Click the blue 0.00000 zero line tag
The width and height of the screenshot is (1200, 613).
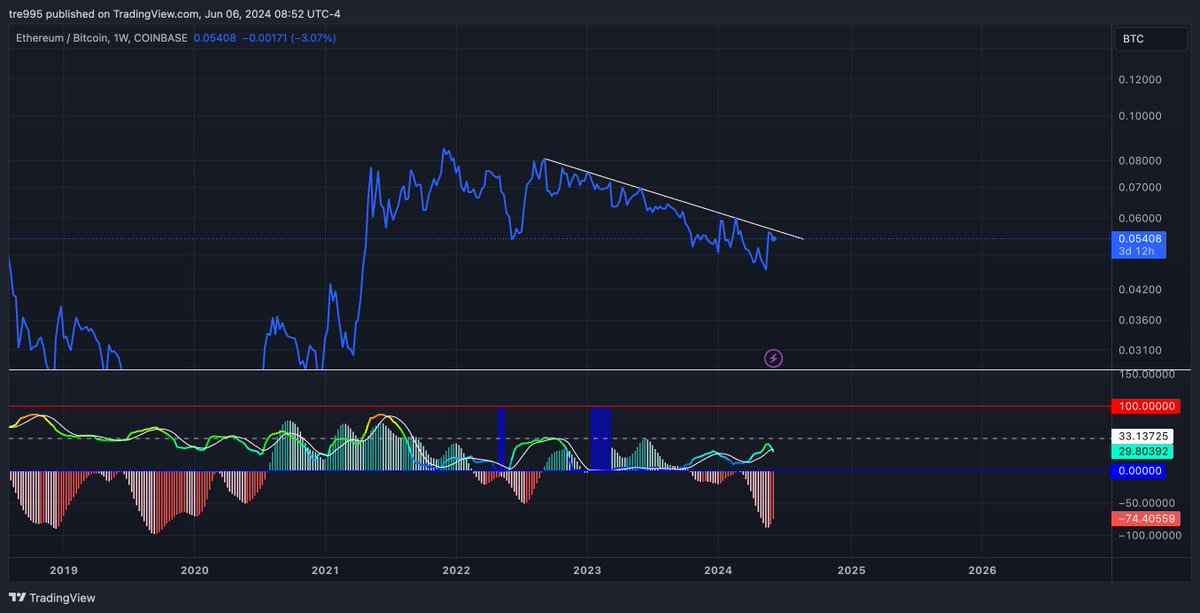pos(1141,470)
